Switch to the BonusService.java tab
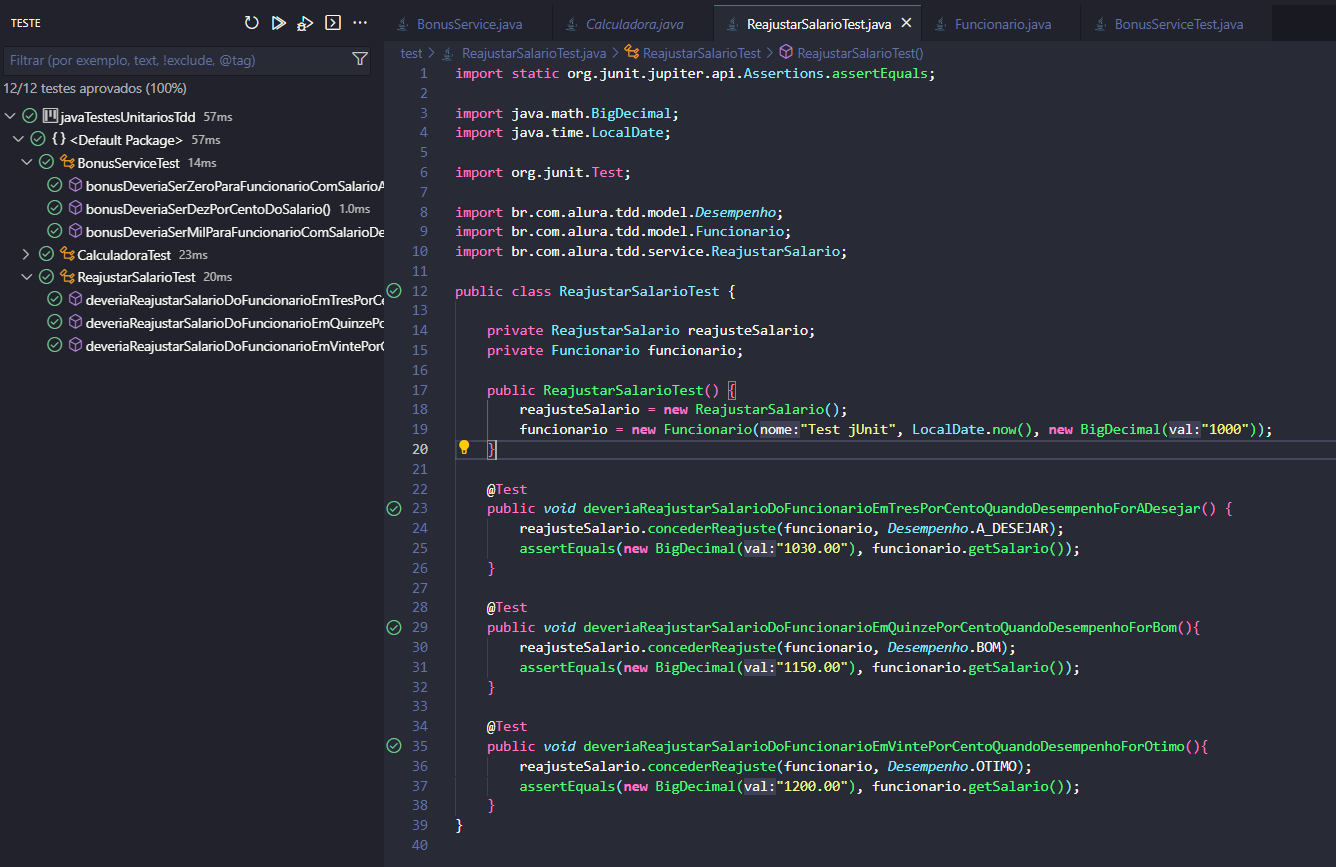1336x867 pixels. tap(468, 24)
